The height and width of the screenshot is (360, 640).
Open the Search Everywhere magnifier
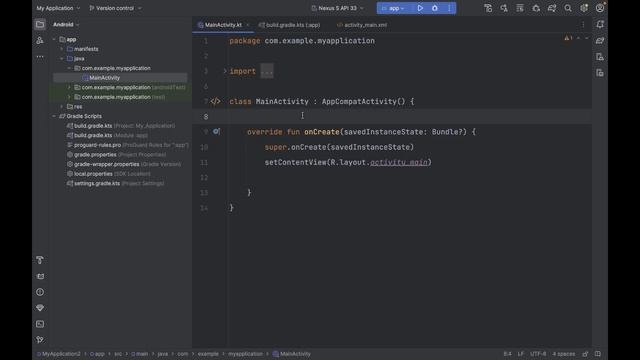pyautogui.click(x=568, y=8)
